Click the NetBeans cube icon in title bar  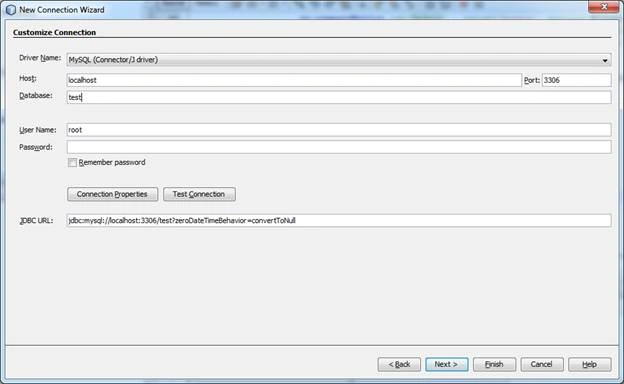click(11, 10)
